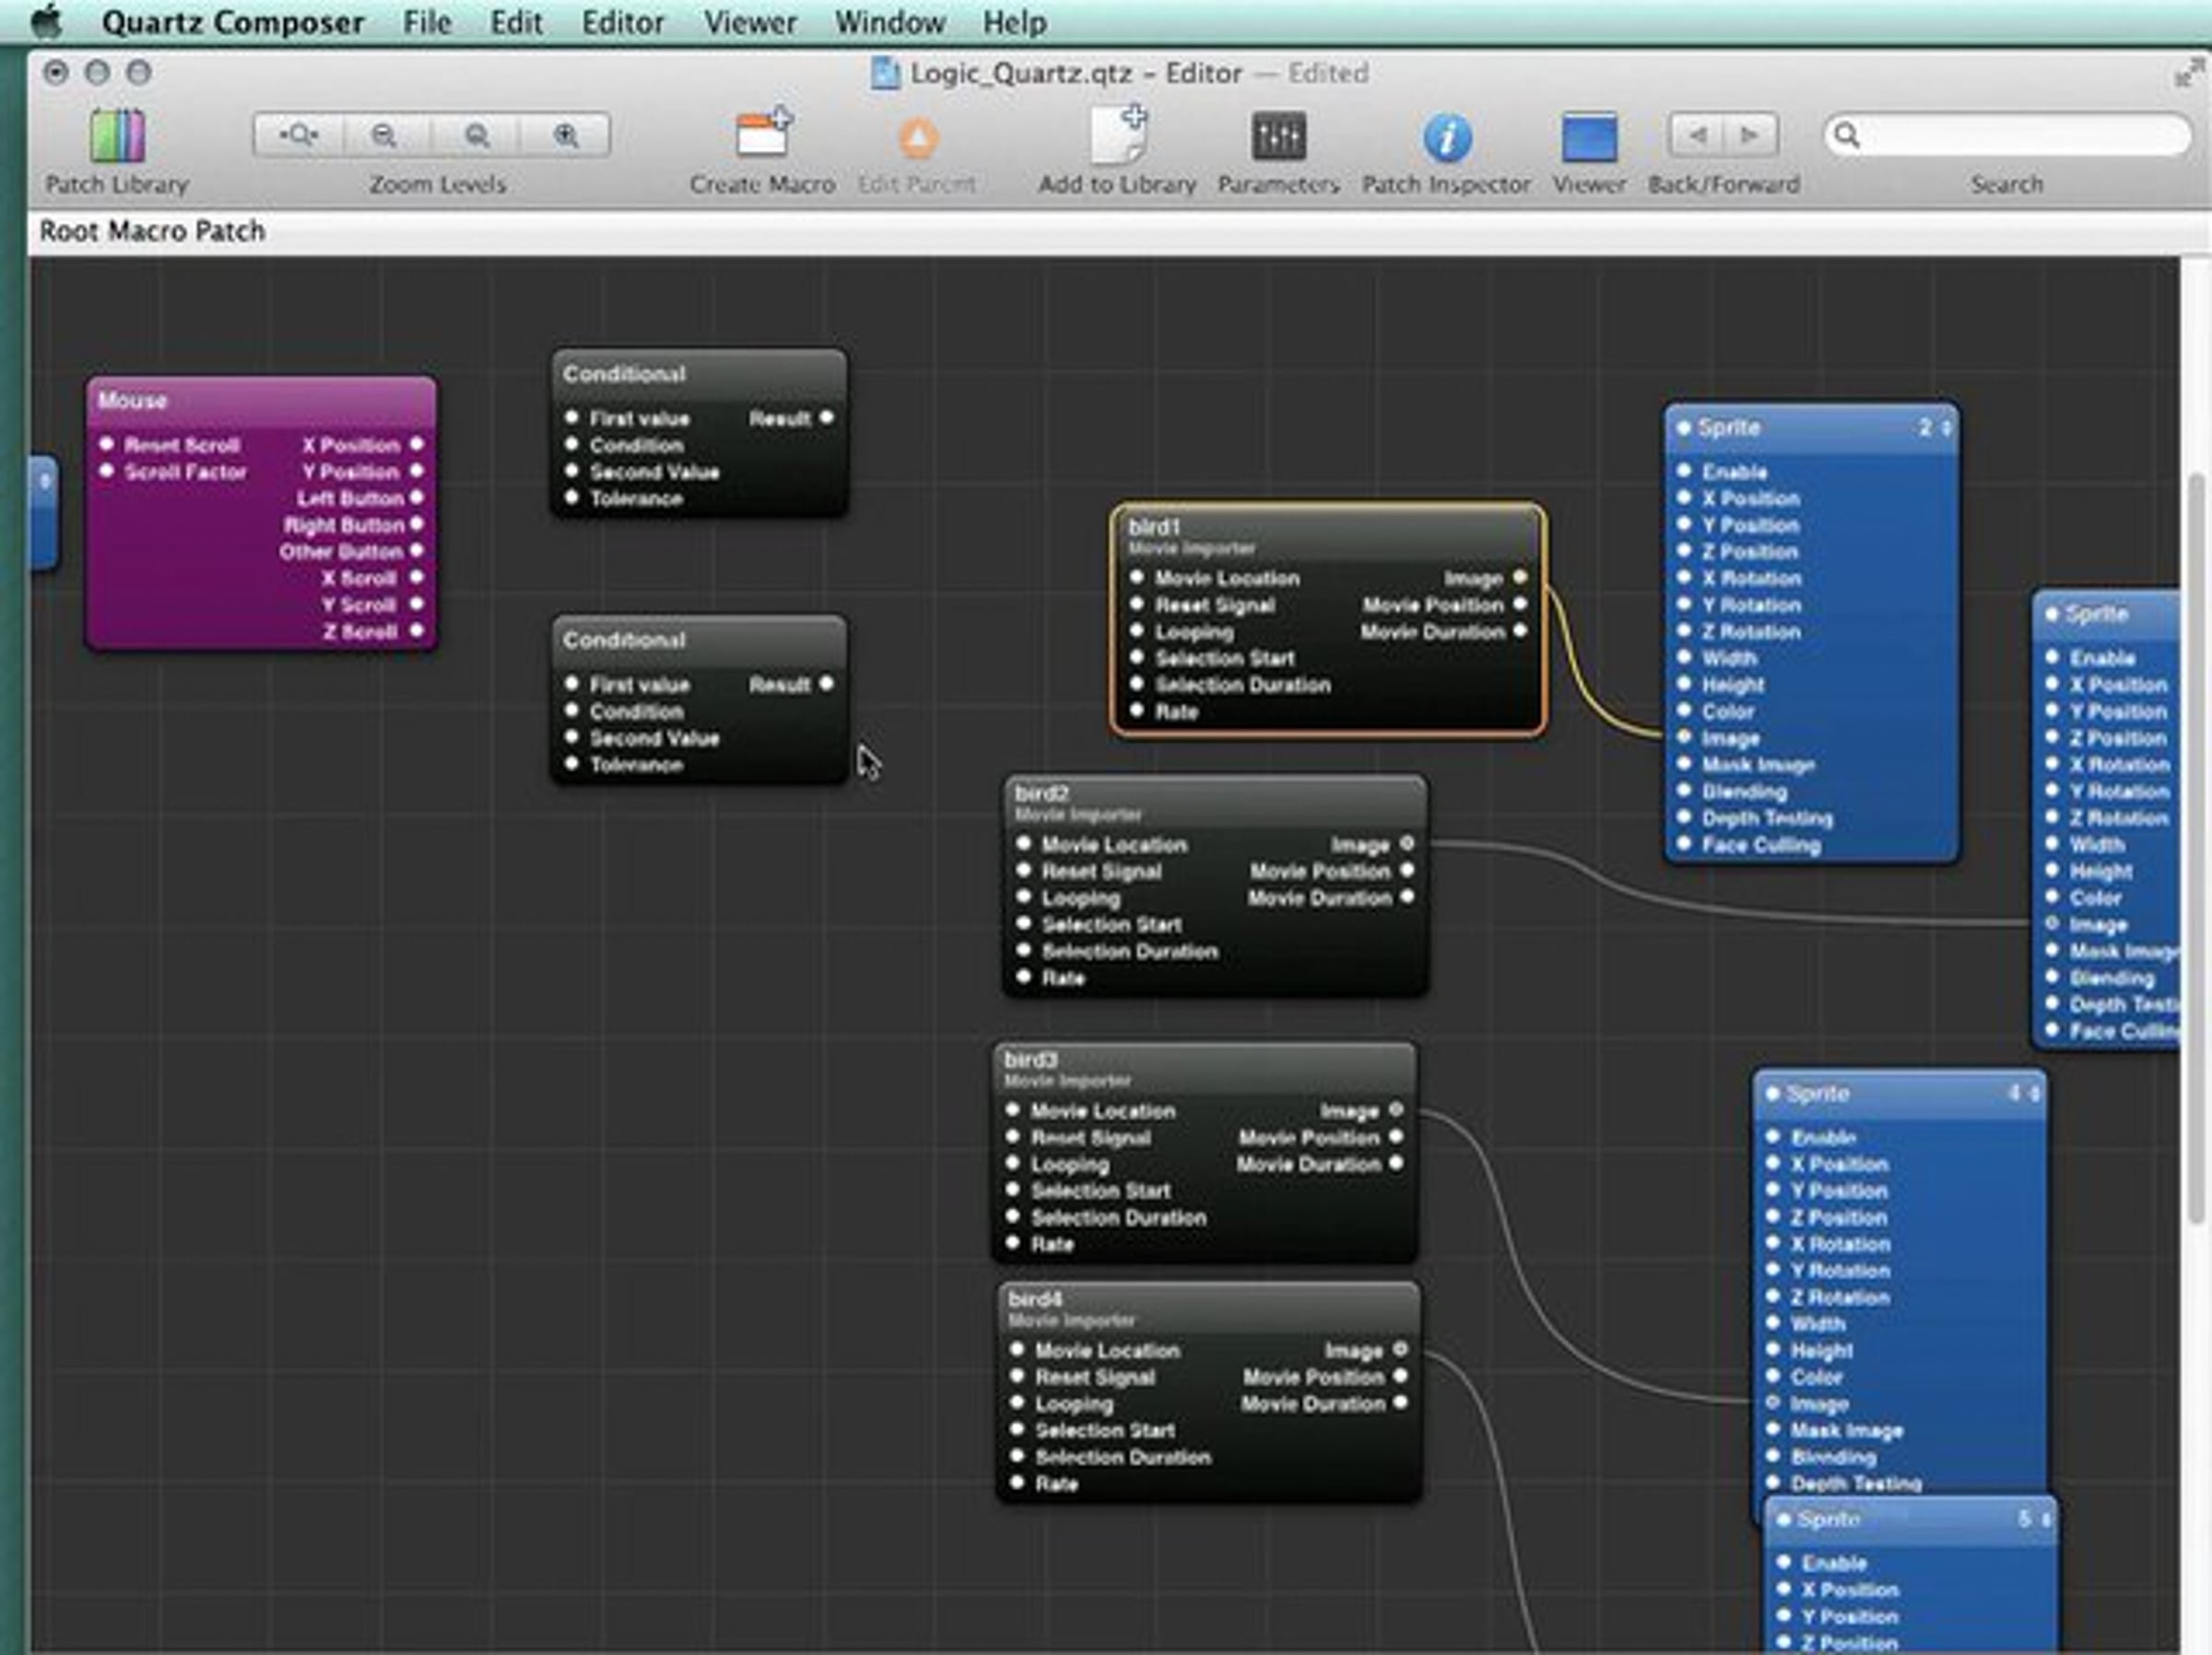Open the File menu

427,22
